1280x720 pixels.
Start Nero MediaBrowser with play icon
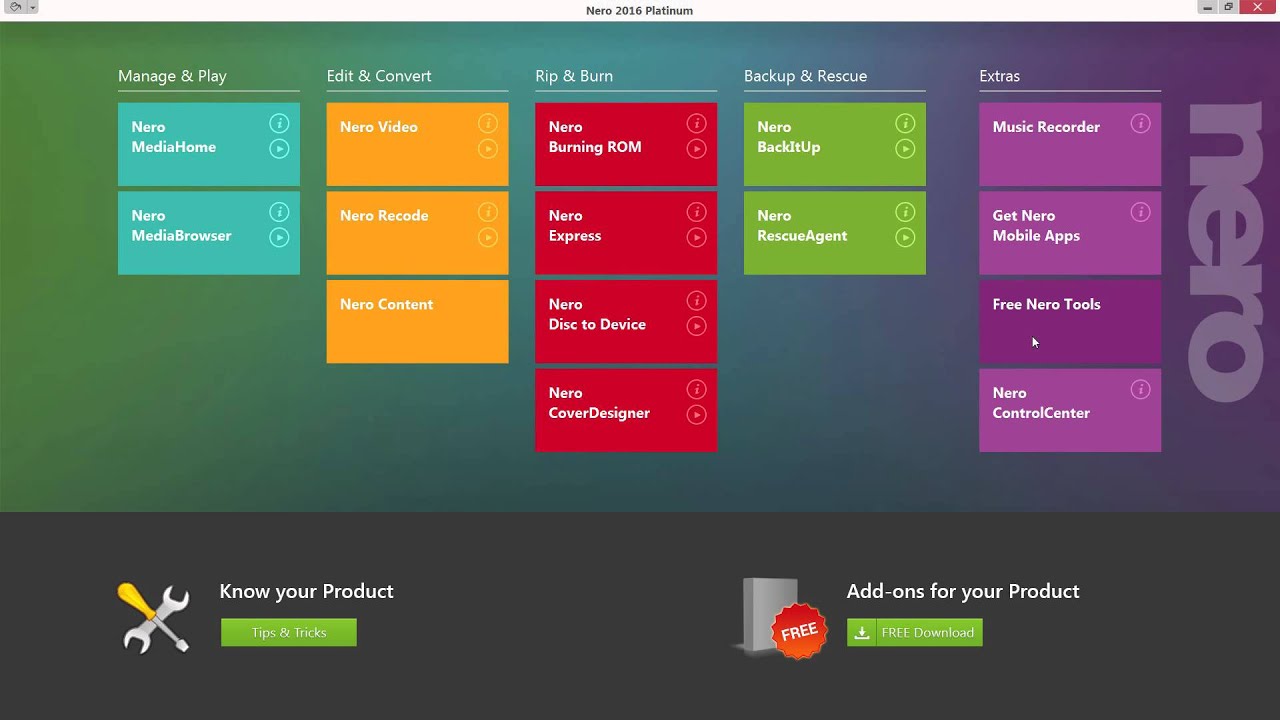pyautogui.click(x=279, y=237)
